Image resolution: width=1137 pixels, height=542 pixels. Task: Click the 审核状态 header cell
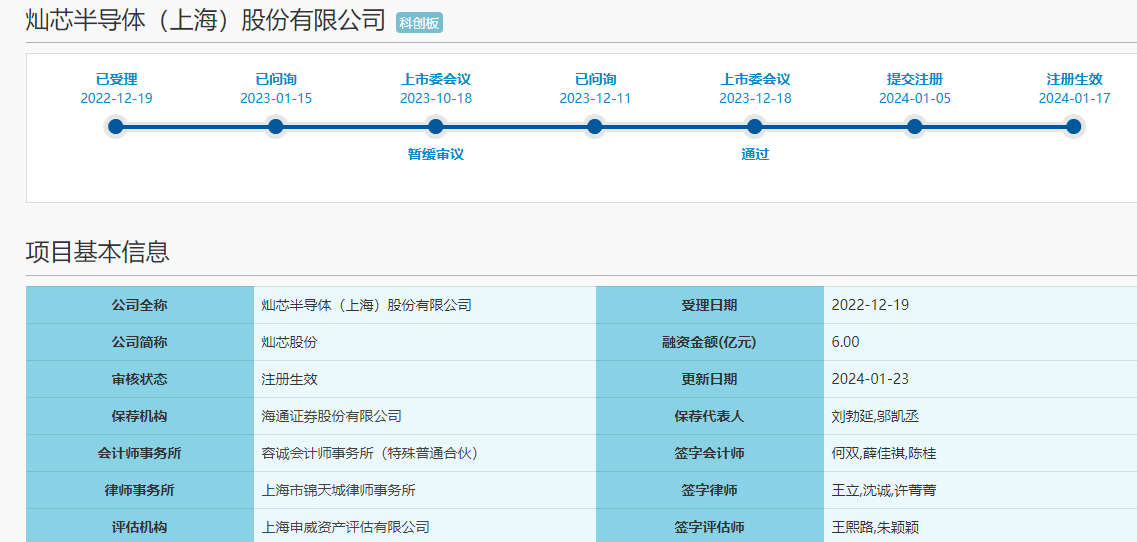[140, 379]
